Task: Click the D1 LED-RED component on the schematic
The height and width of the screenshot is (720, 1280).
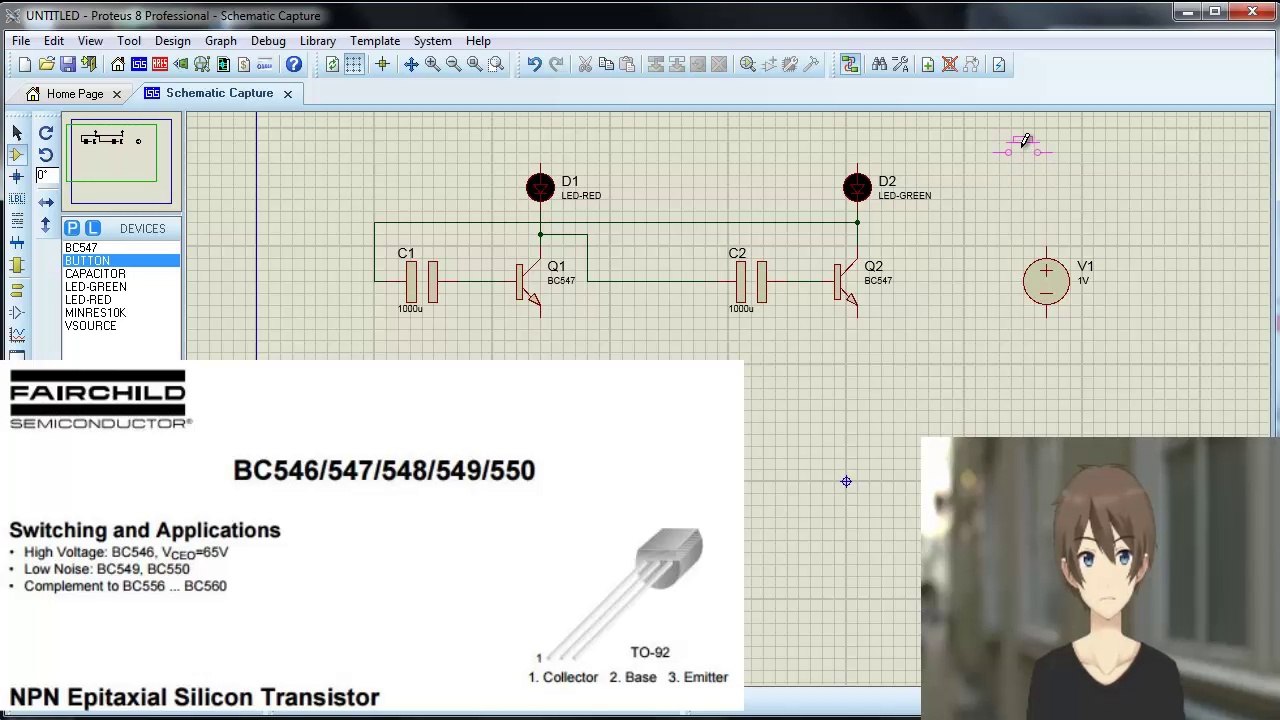Action: coord(540,187)
